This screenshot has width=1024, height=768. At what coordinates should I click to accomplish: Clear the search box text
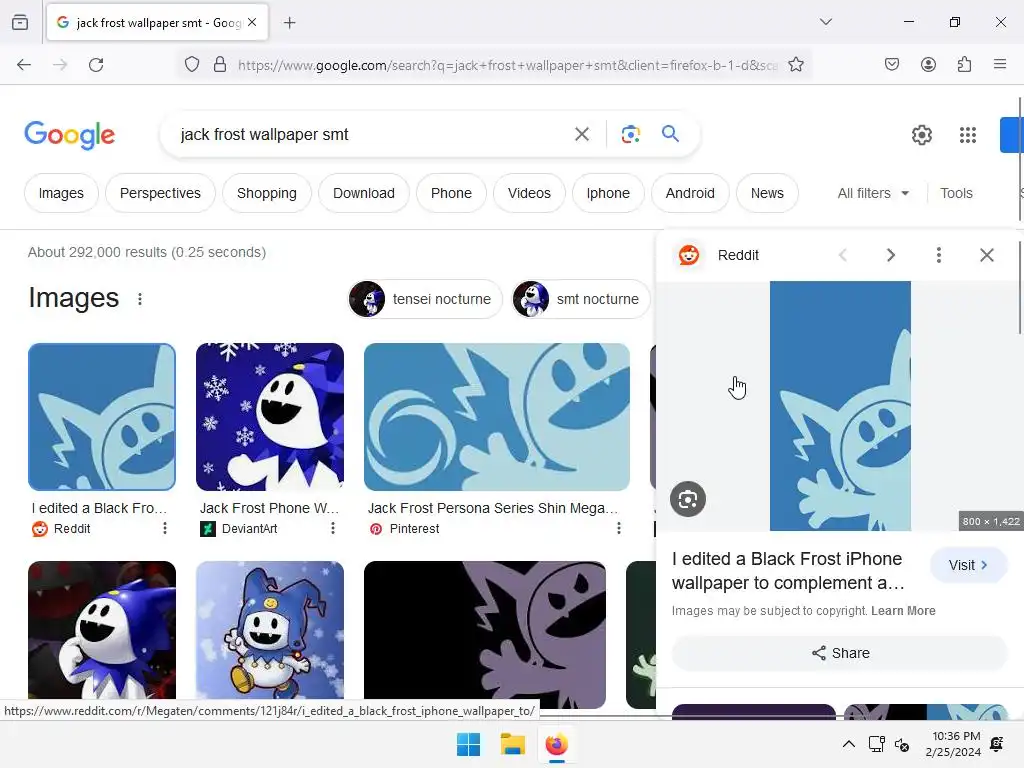[x=582, y=135]
